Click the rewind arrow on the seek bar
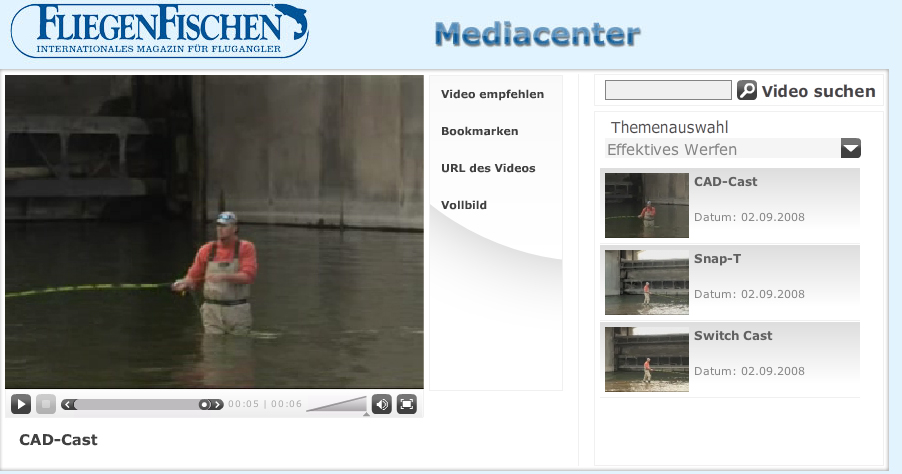 (x=68, y=405)
